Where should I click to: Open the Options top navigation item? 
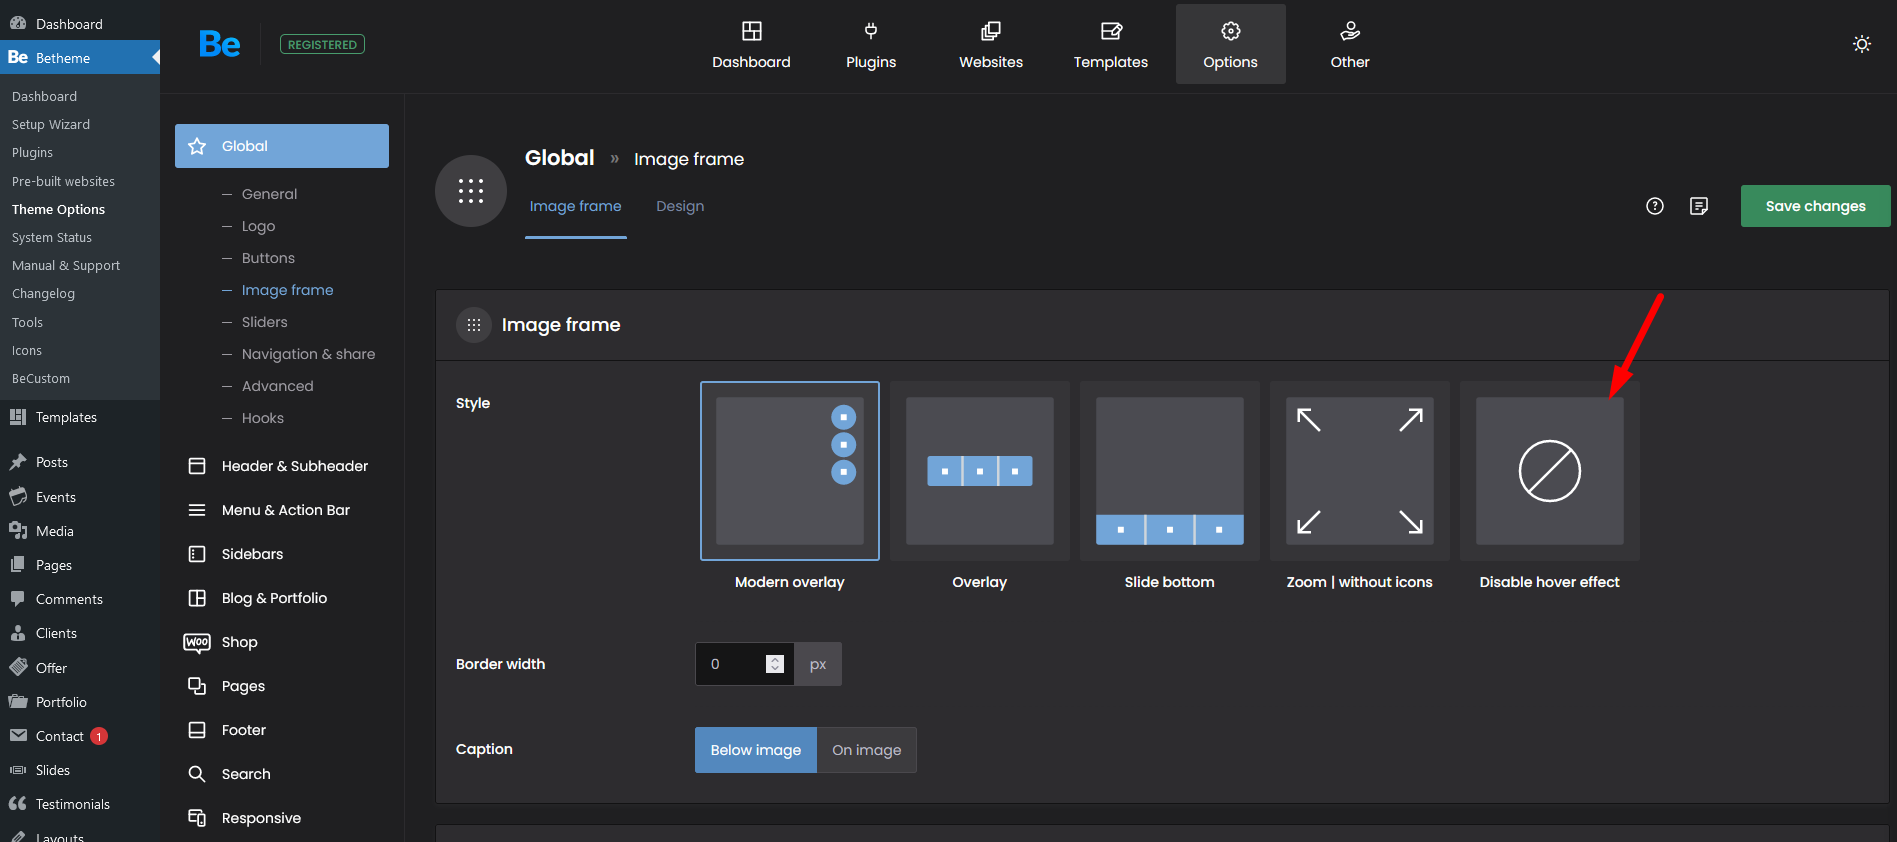pyautogui.click(x=1230, y=45)
